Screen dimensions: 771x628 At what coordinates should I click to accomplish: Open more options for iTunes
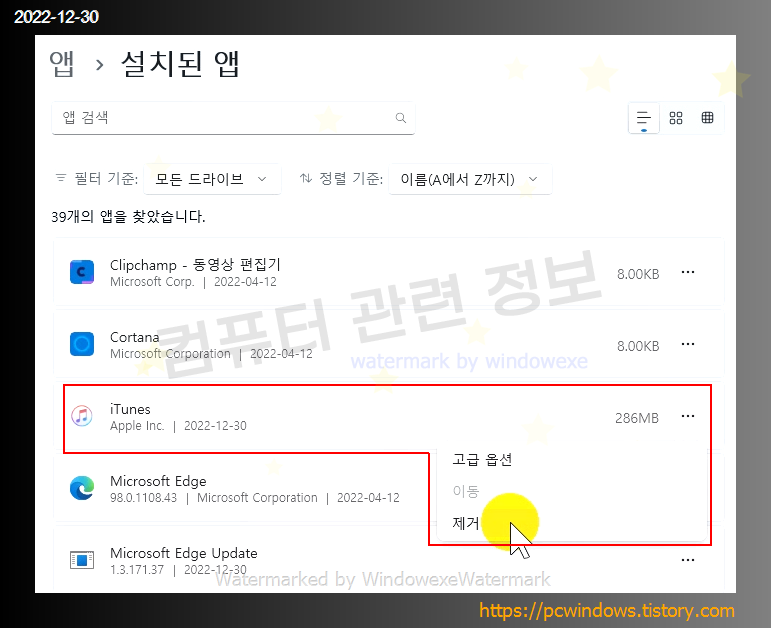click(x=688, y=417)
